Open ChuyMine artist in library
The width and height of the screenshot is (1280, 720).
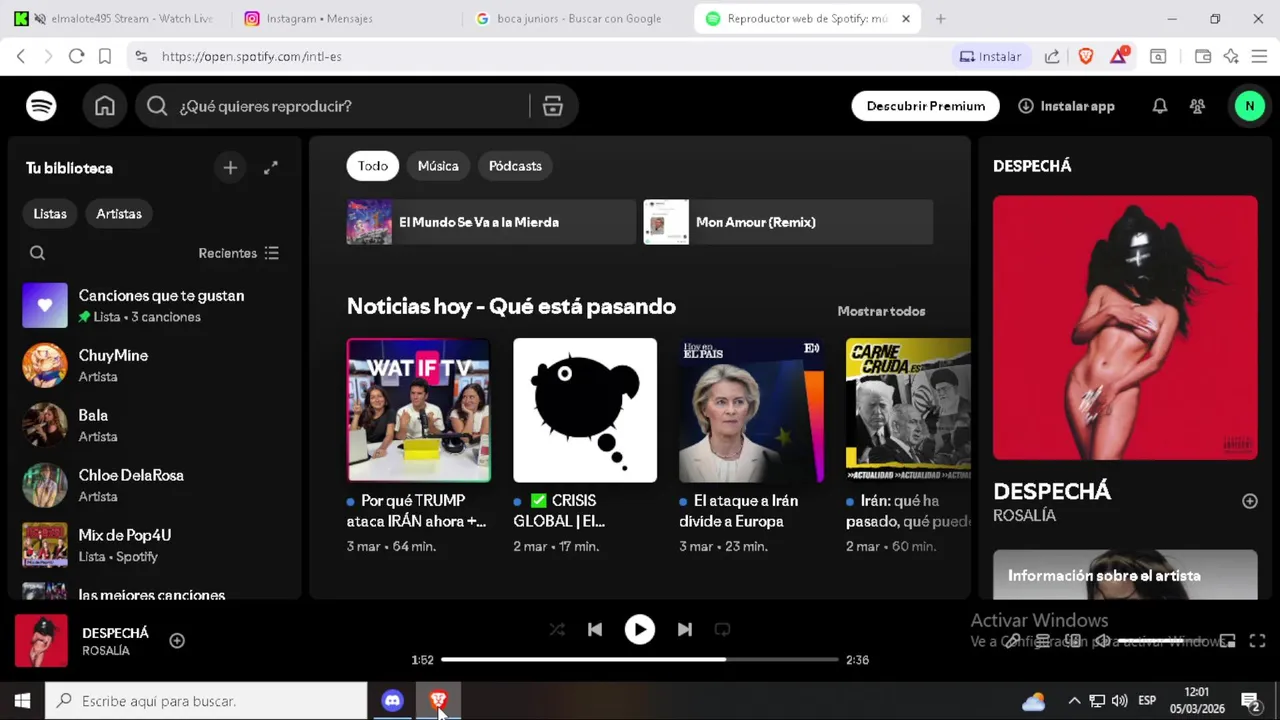[x=155, y=366]
